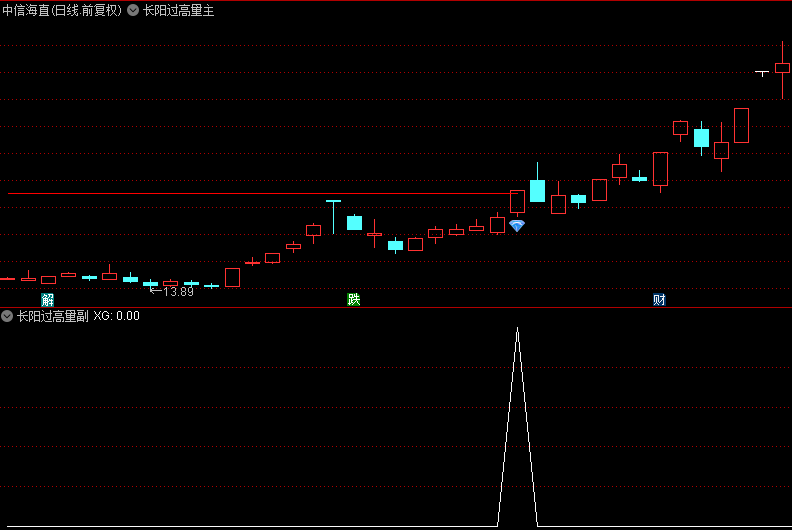792x530 pixels.
Task: Select the large red candle above the diamond marker
Action: (x=517, y=202)
